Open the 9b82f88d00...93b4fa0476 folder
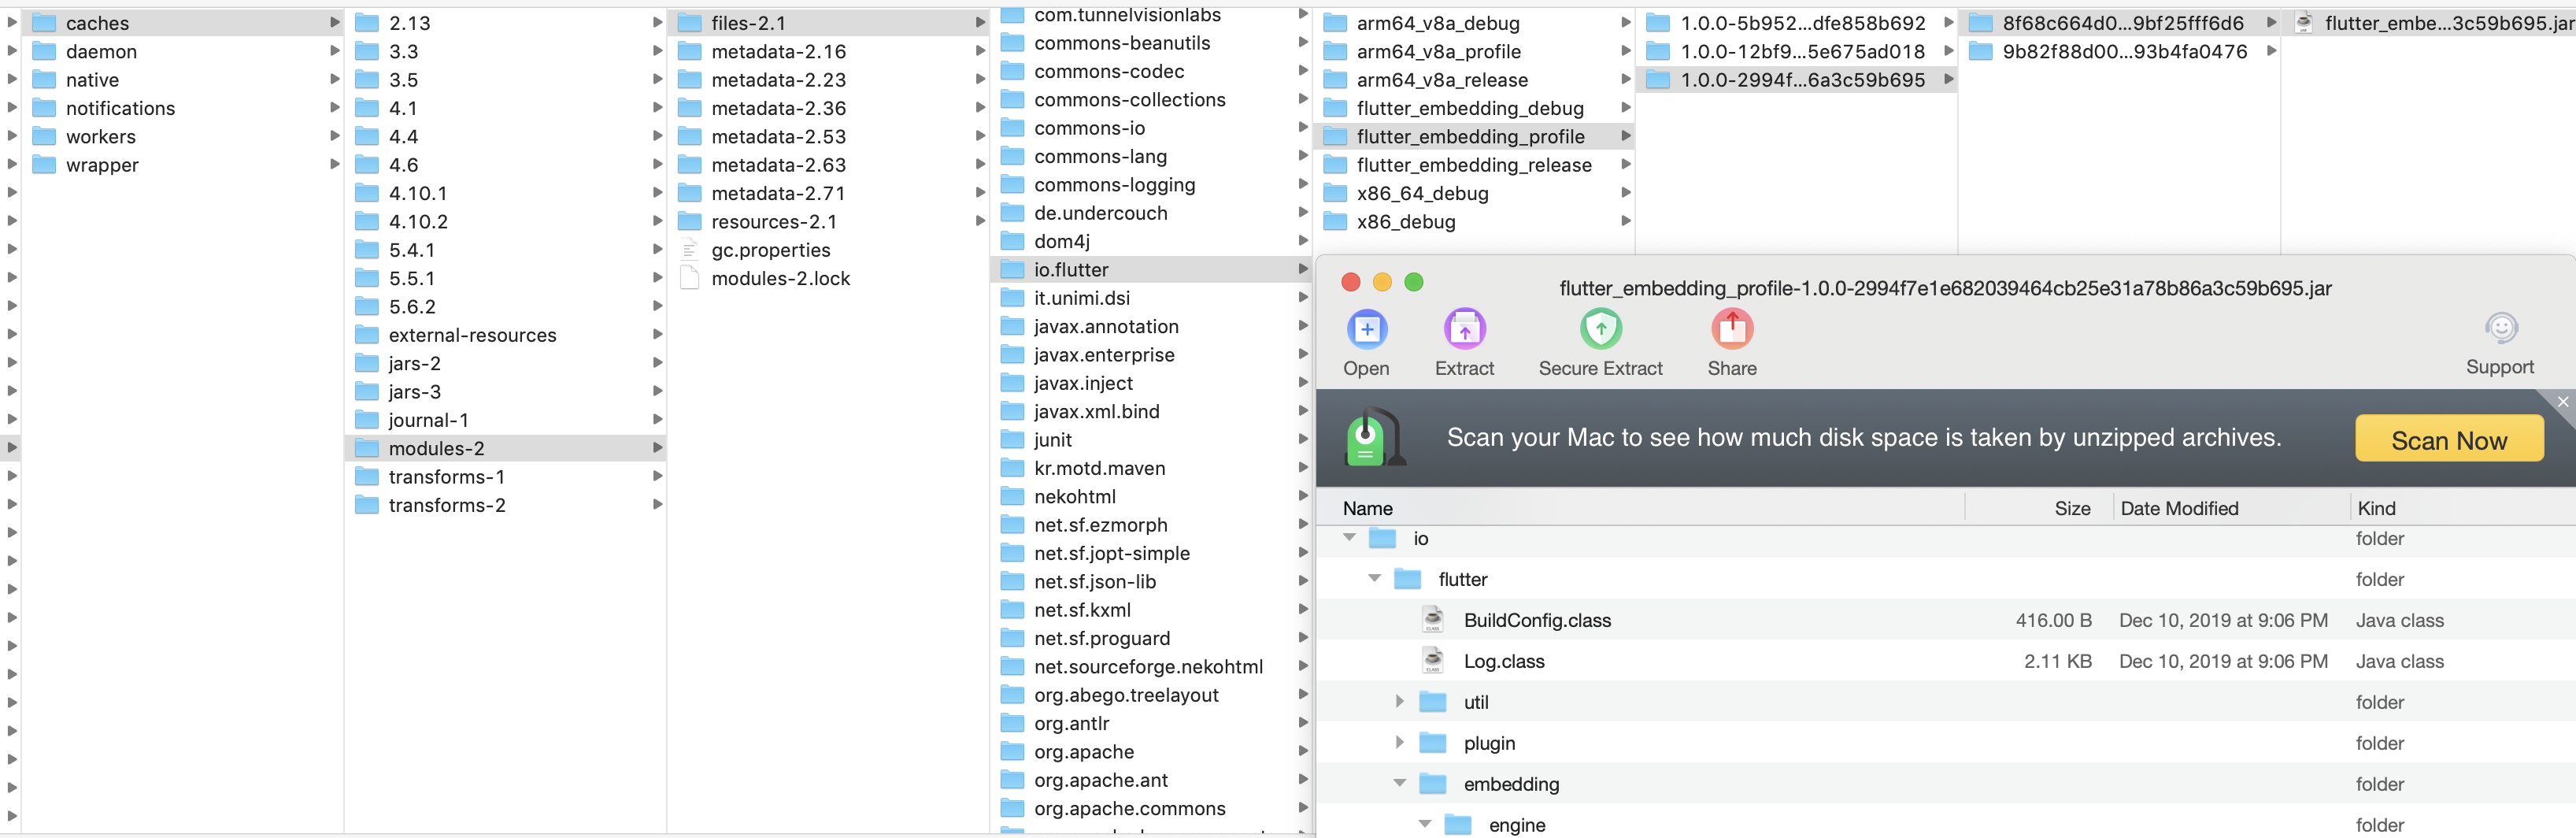The image size is (2576, 838). pyautogui.click(x=2120, y=51)
